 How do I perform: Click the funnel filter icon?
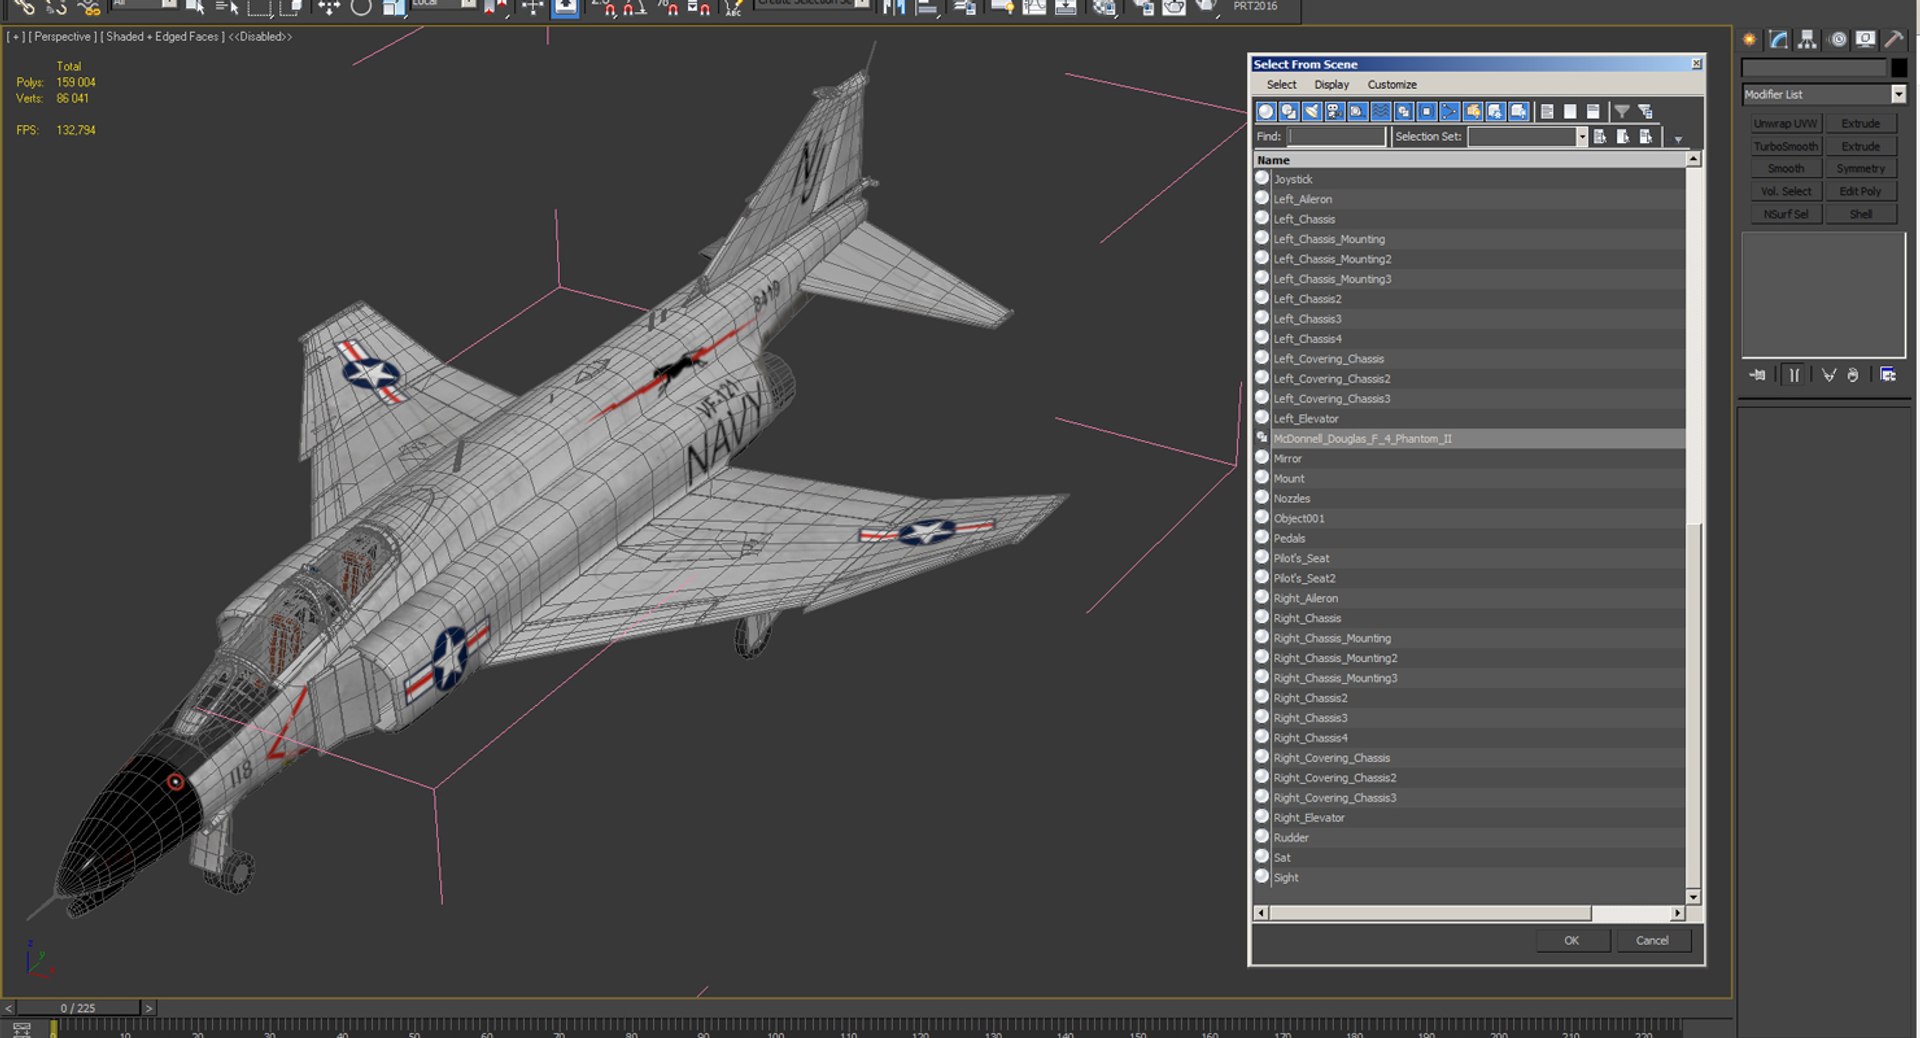tap(1622, 111)
